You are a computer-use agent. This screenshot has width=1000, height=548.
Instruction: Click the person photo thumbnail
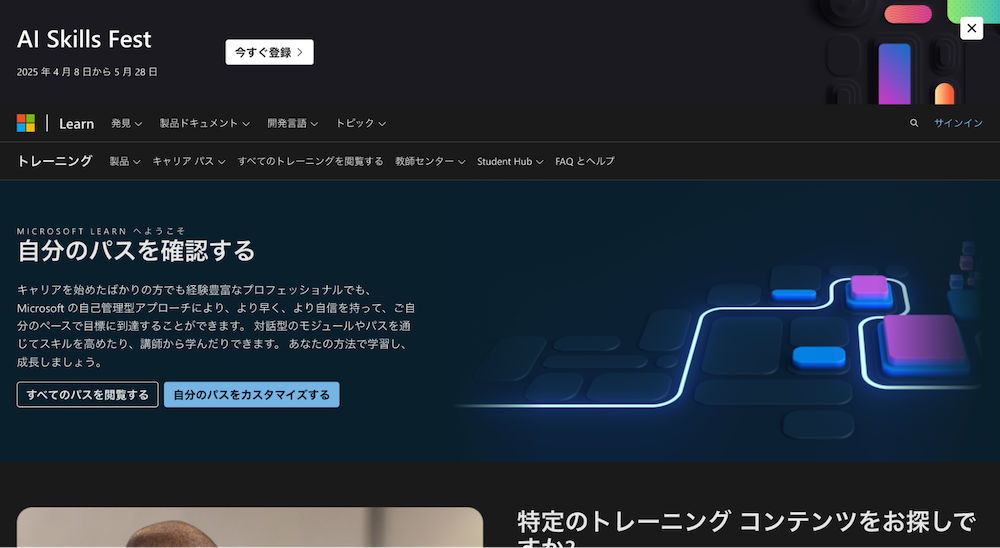[x=250, y=528]
